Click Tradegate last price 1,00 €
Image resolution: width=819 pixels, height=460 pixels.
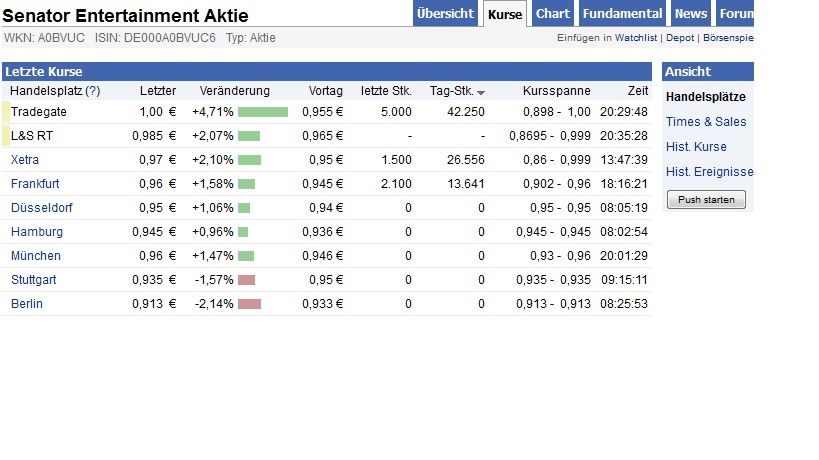157,112
